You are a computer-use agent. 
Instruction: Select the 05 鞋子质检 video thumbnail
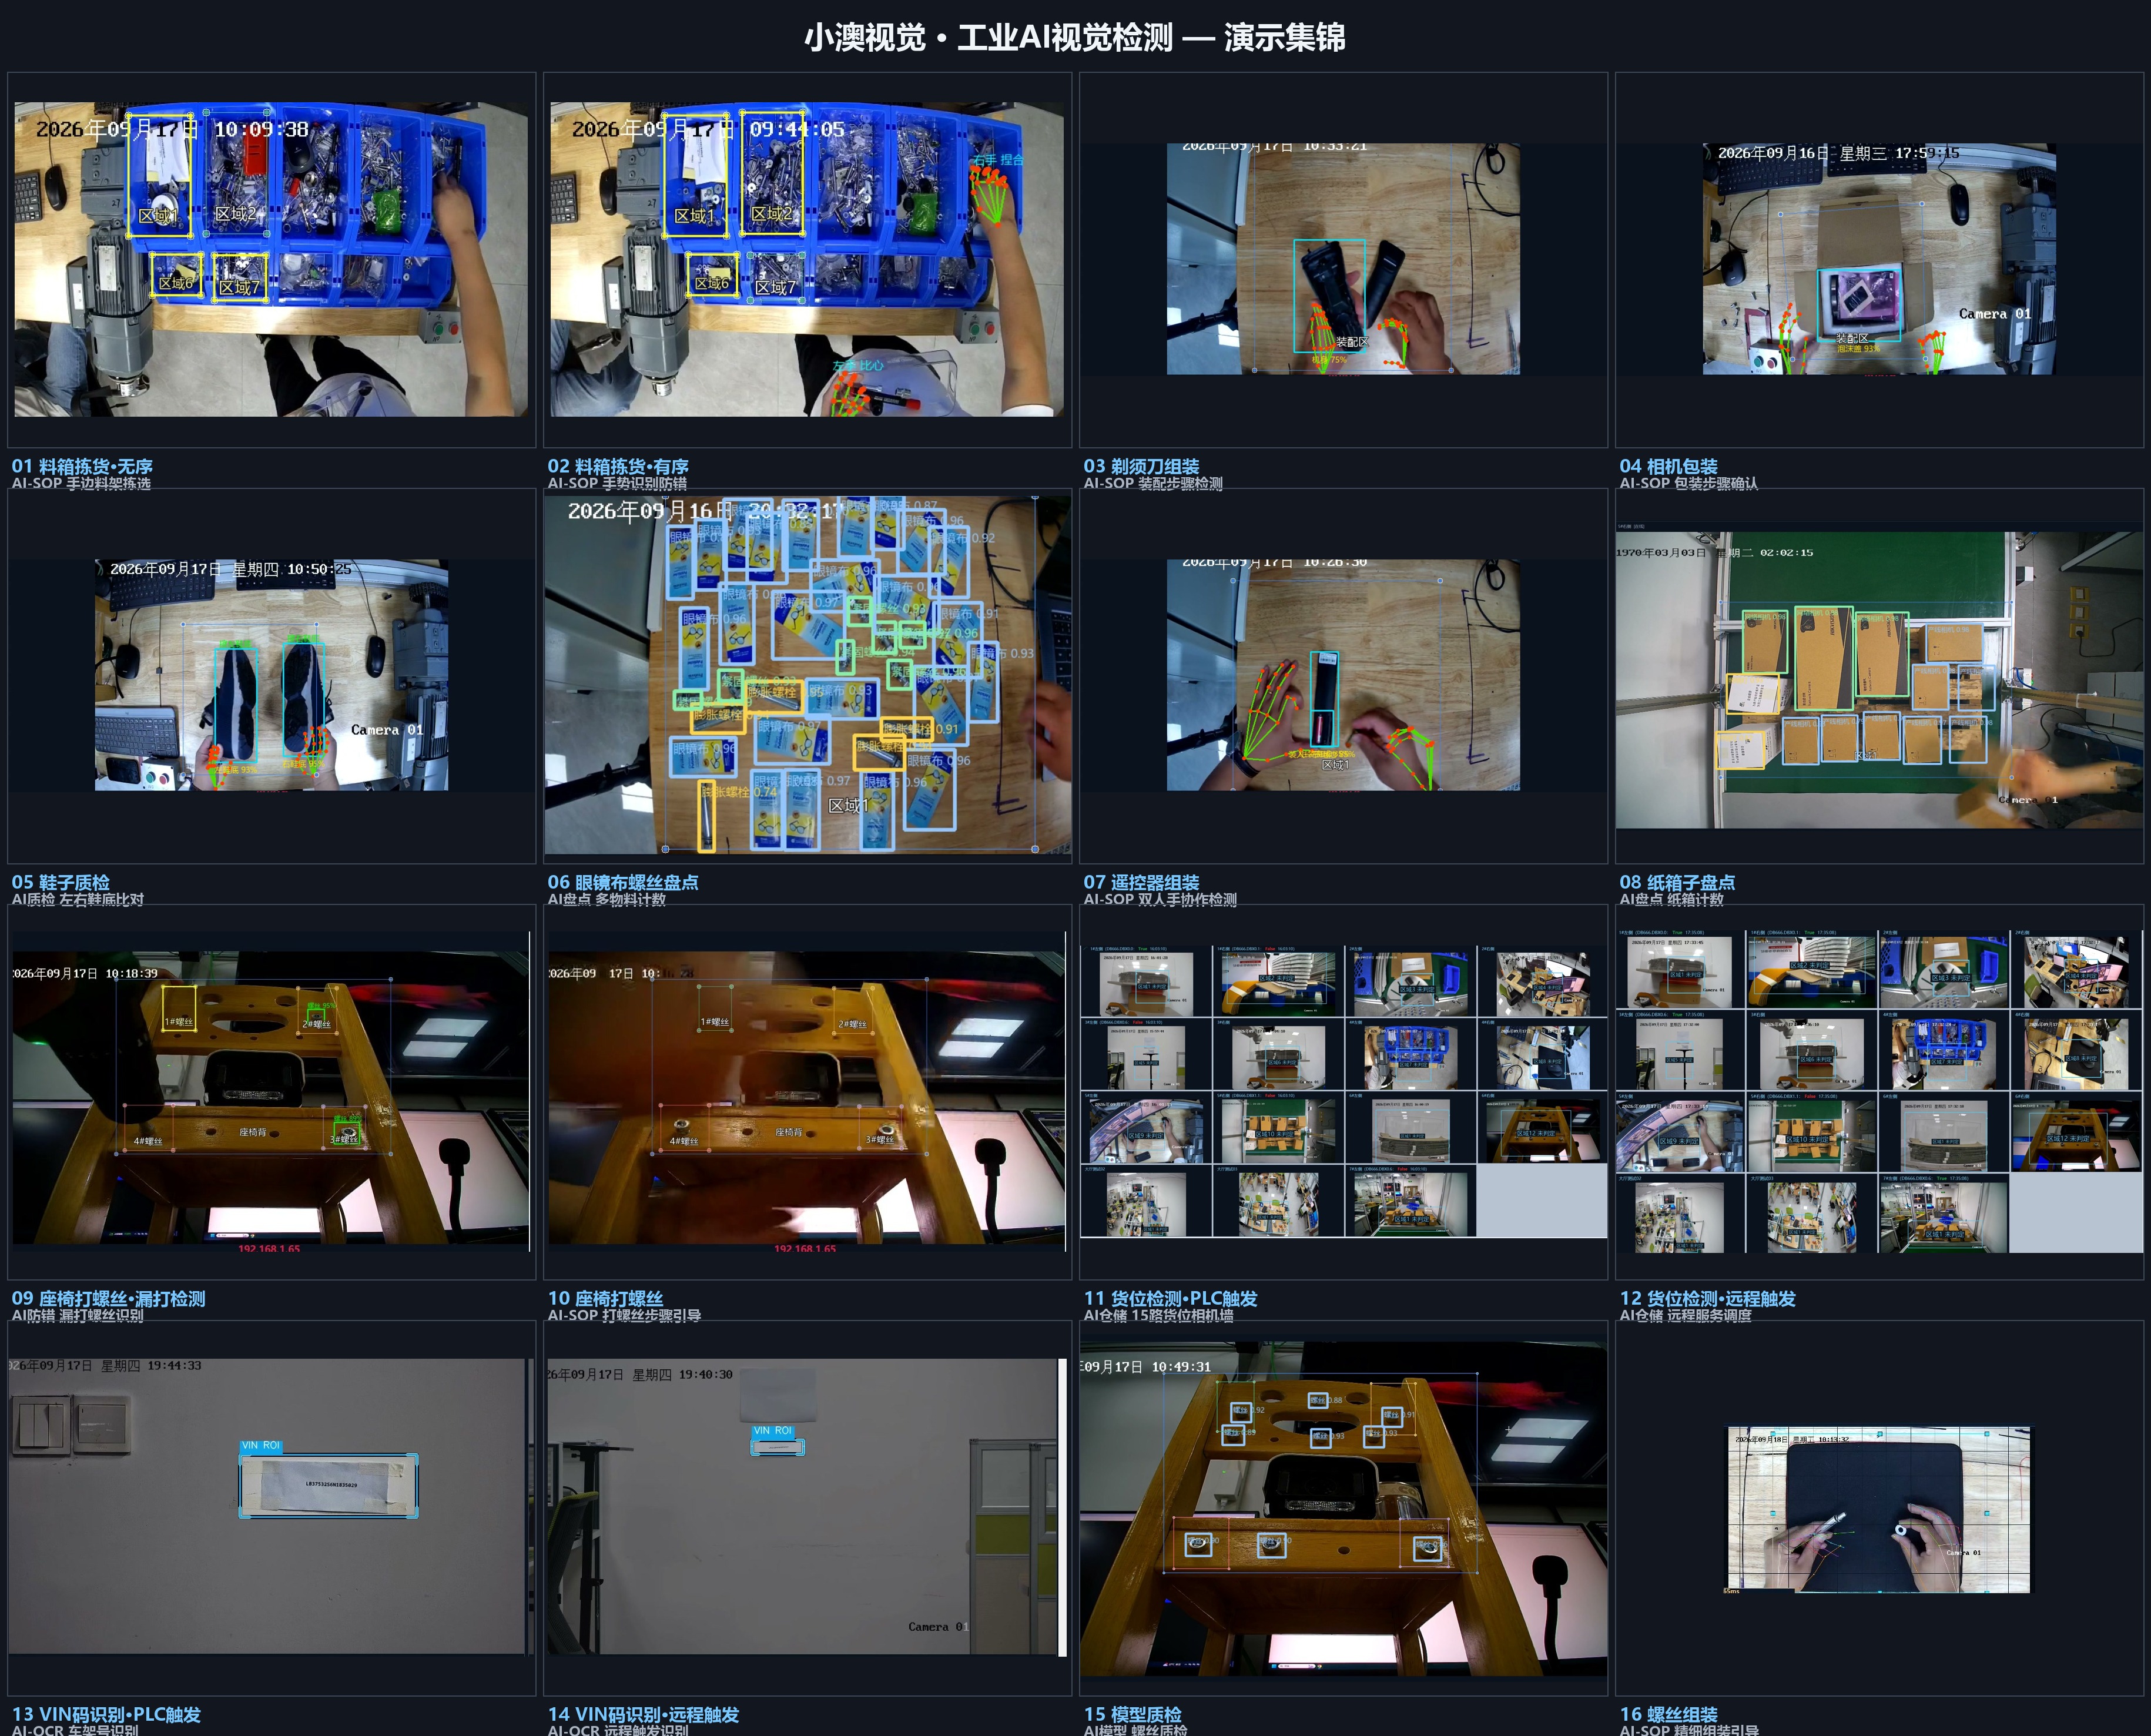pos(271,676)
